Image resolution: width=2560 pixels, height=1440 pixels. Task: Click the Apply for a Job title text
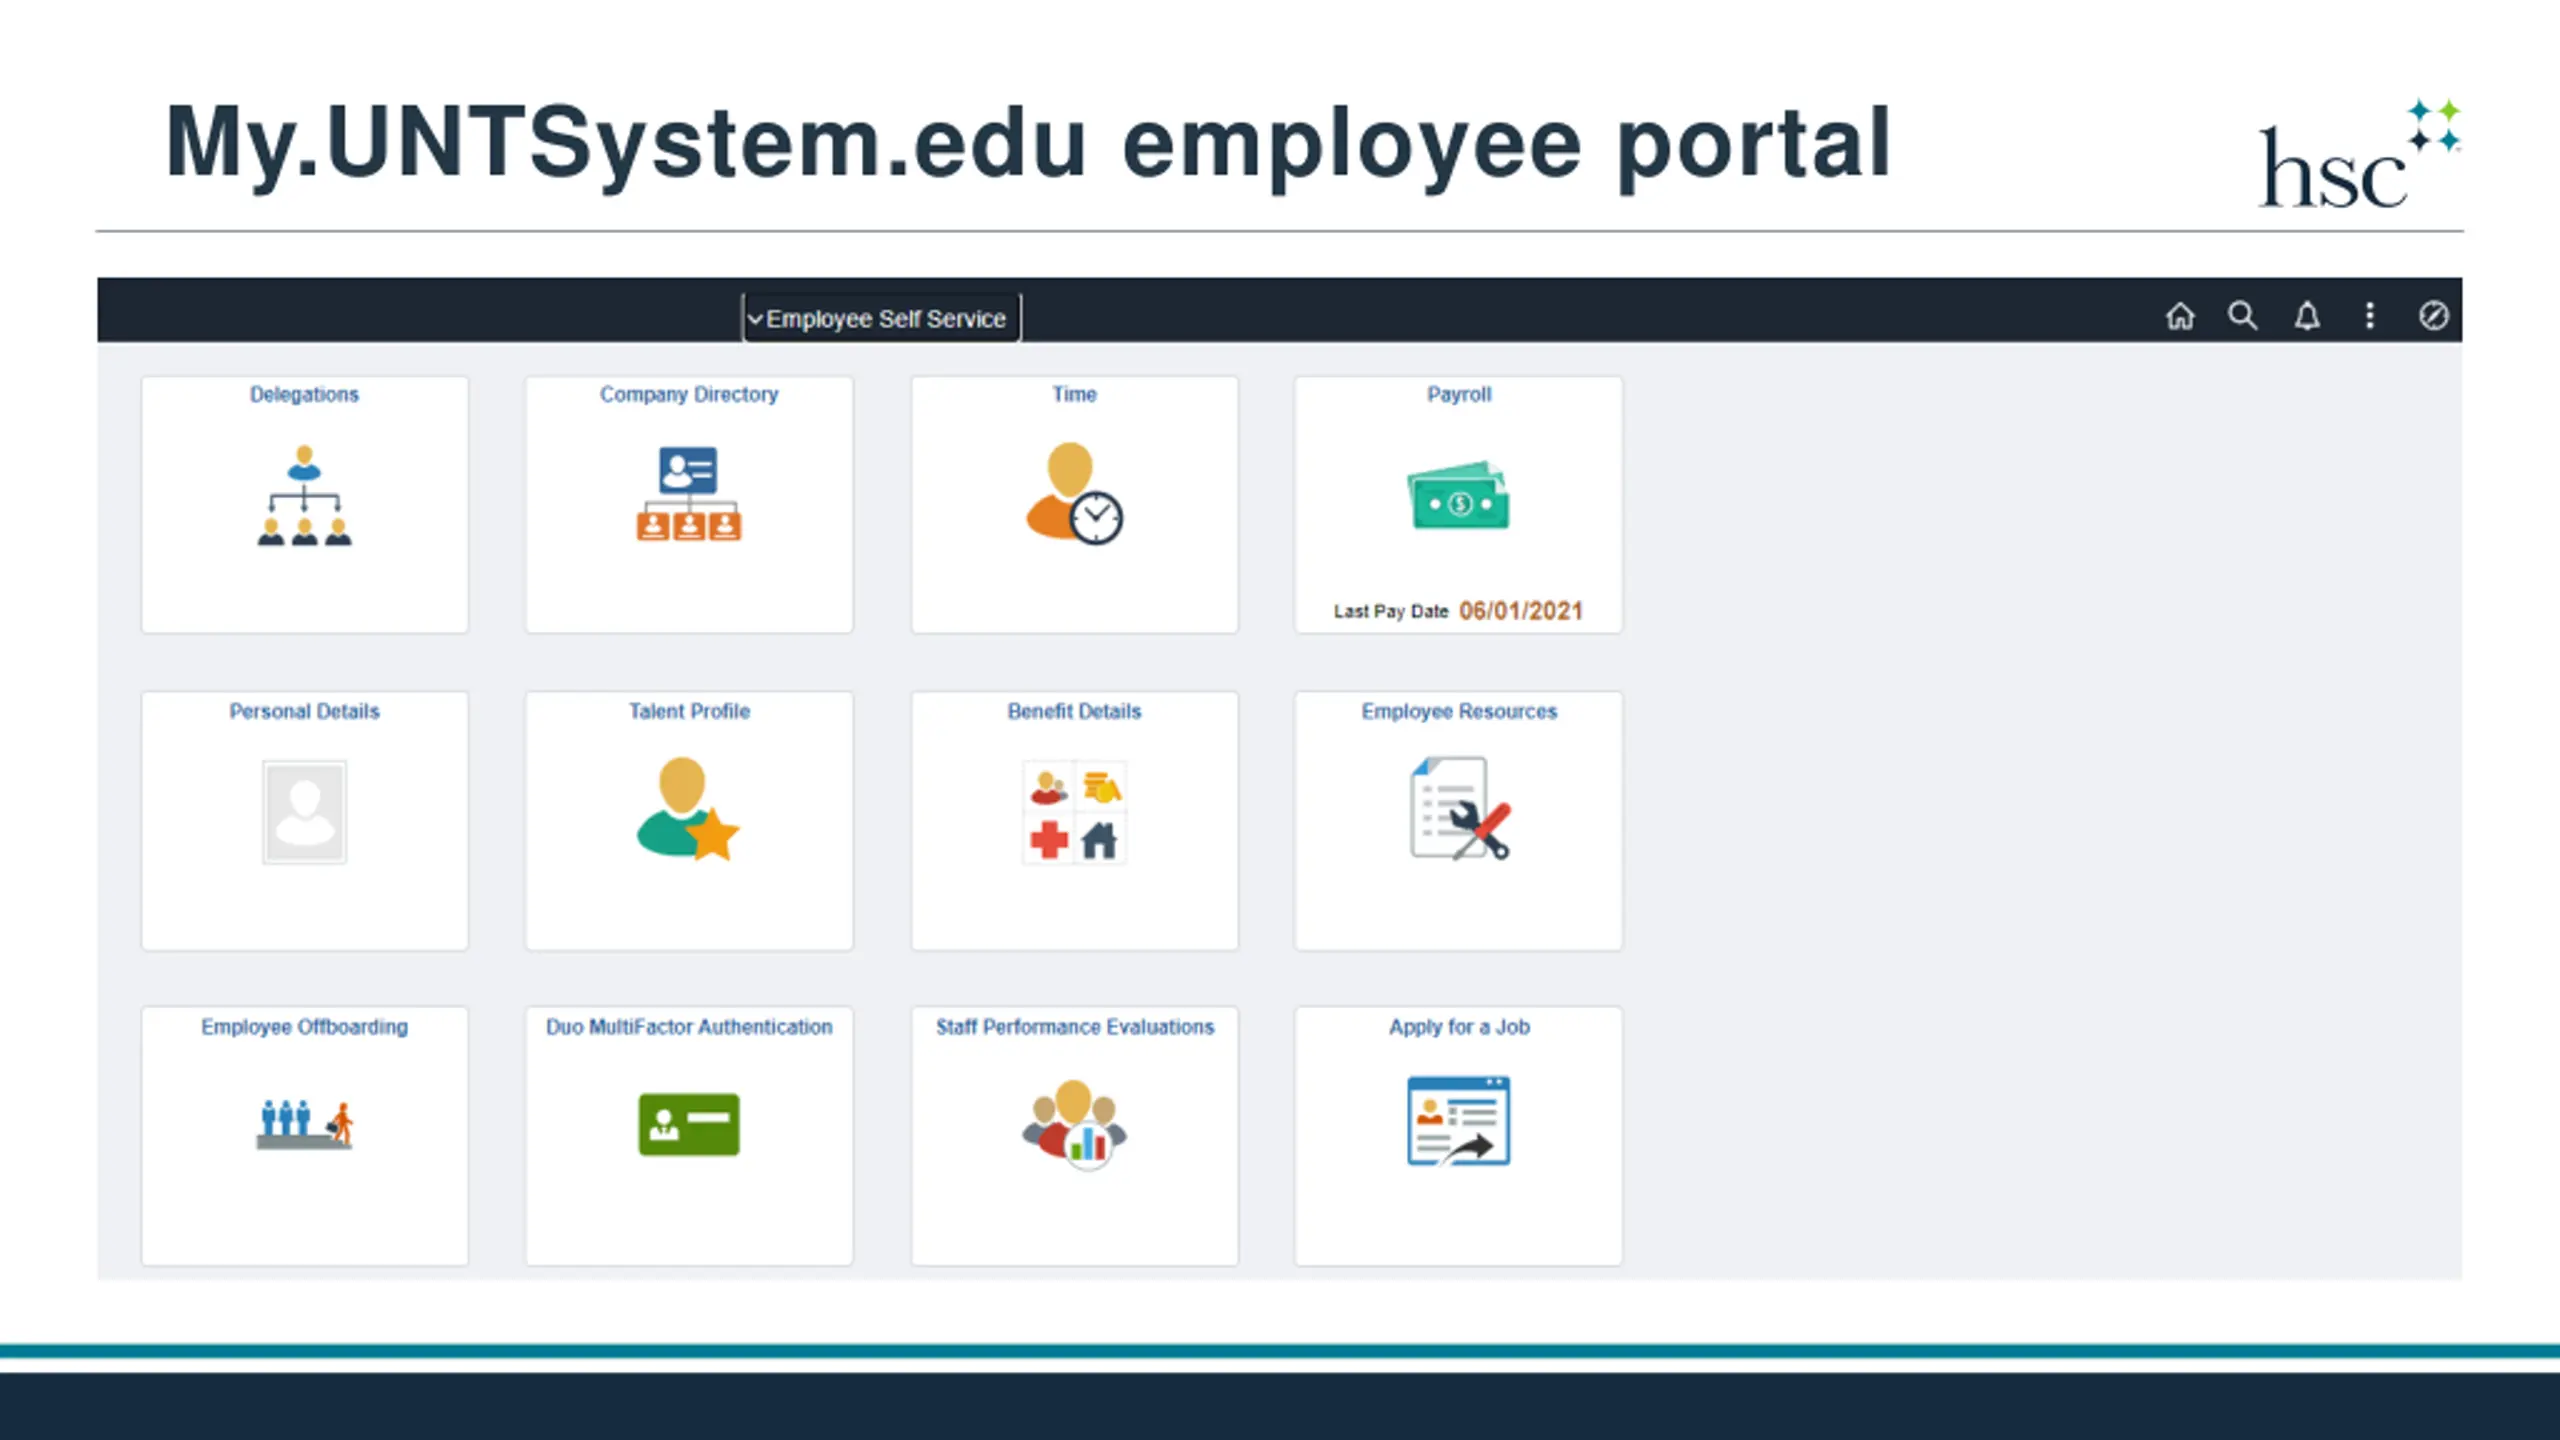coord(1459,1027)
